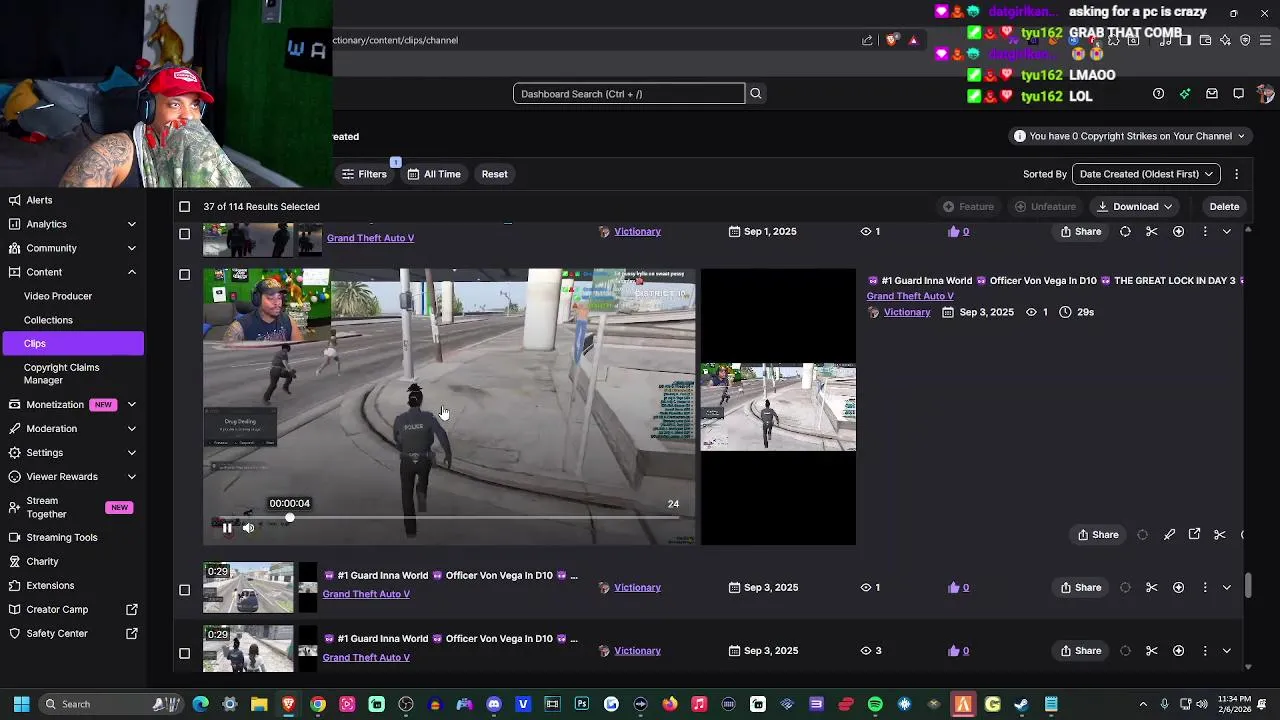
Task: Click scissors icon in the 3-views Sep 3 row
Action: coord(1152,651)
